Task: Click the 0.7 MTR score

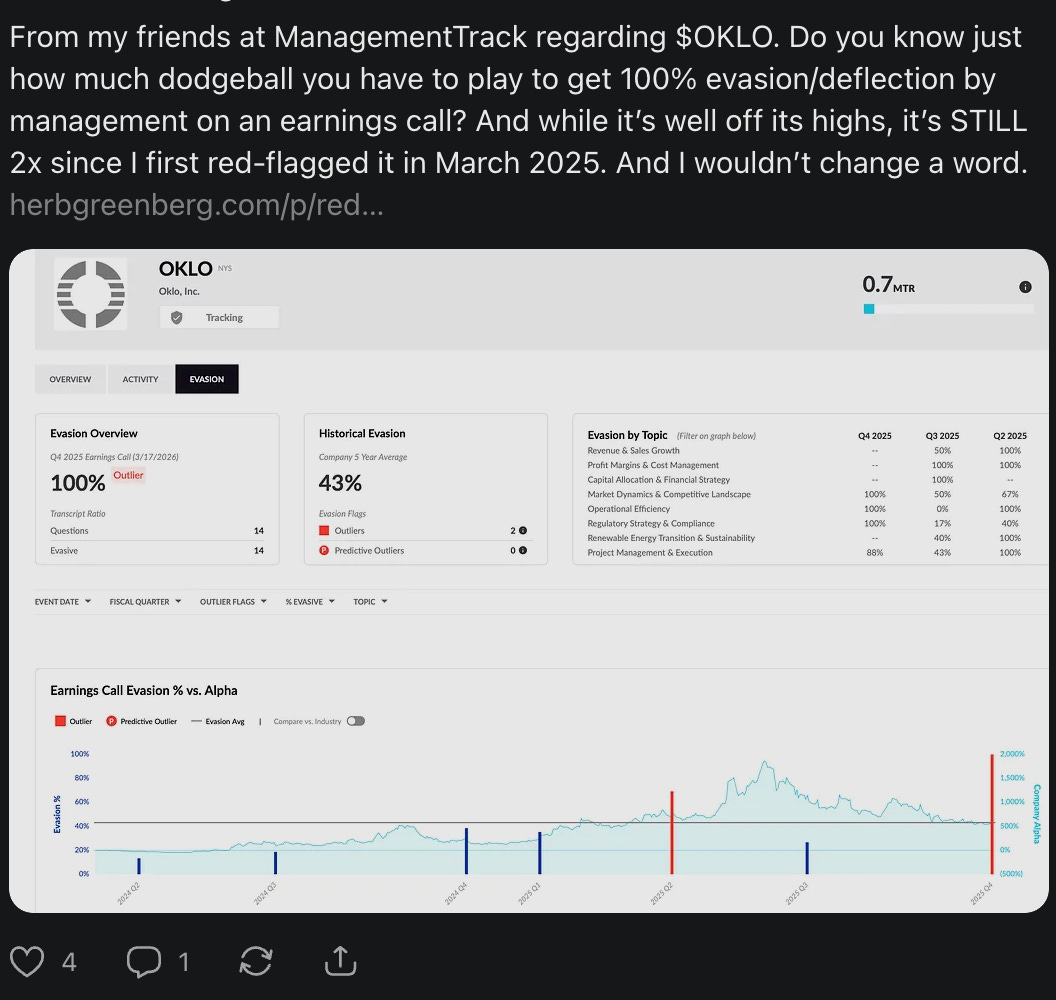Action: (888, 284)
